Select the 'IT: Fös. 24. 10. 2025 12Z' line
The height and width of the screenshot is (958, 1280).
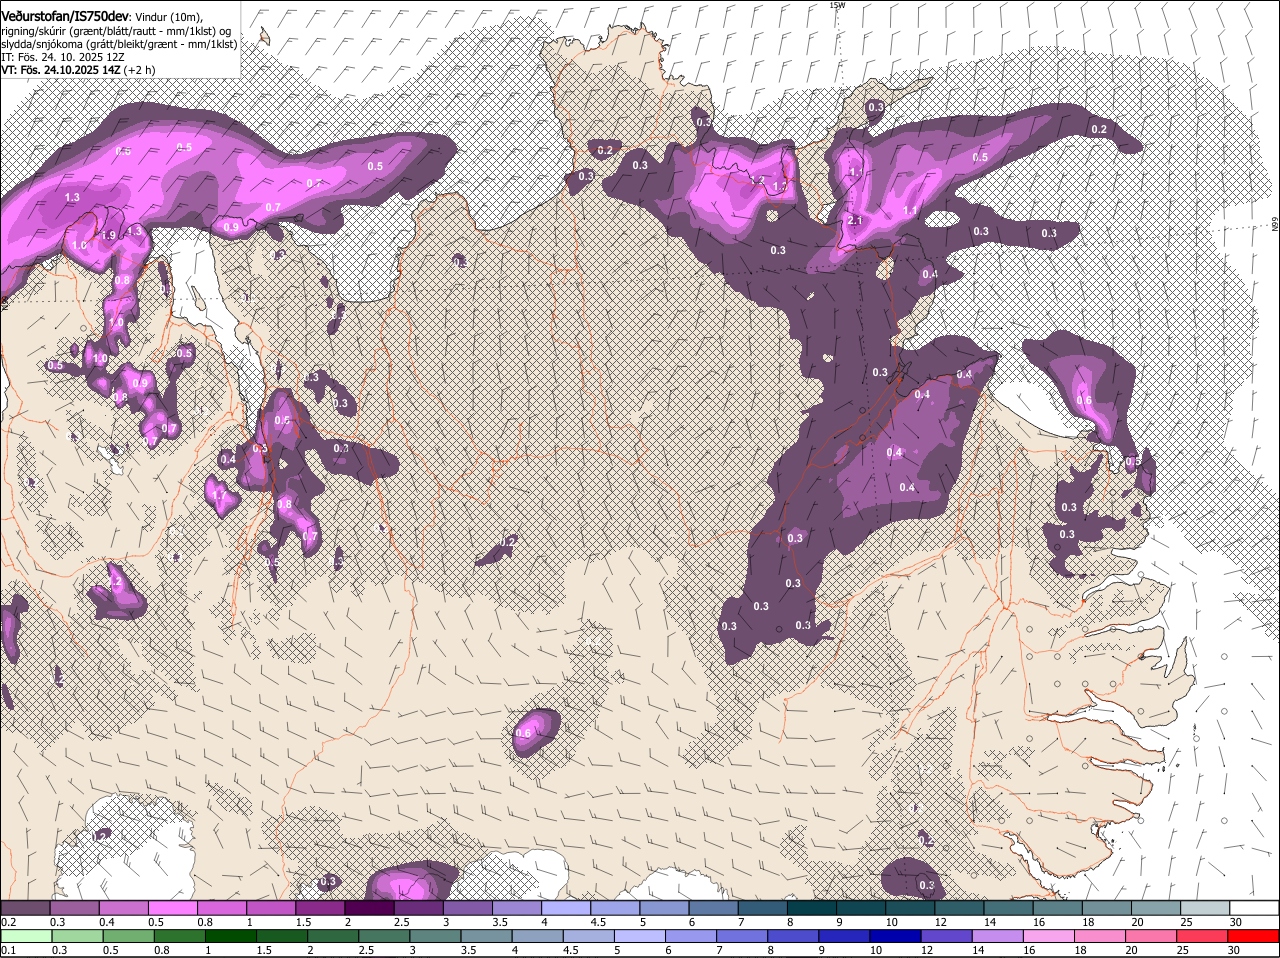(x=63, y=57)
